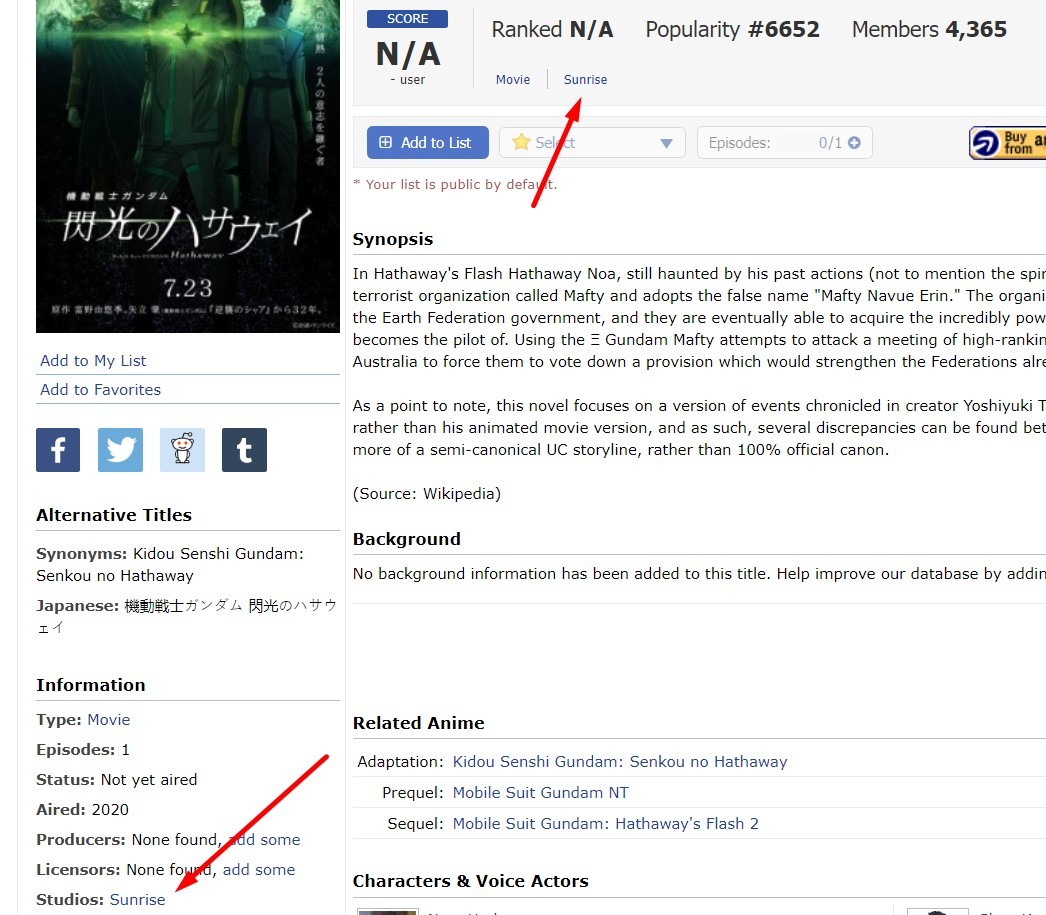Click the Movie link under ranking
The image size is (1046, 915).
pyautogui.click(x=513, y=80)
